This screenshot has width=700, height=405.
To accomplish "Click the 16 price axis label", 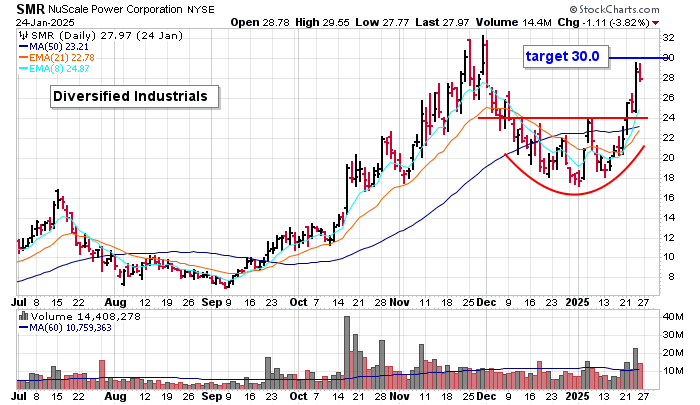I will [668, 198].
